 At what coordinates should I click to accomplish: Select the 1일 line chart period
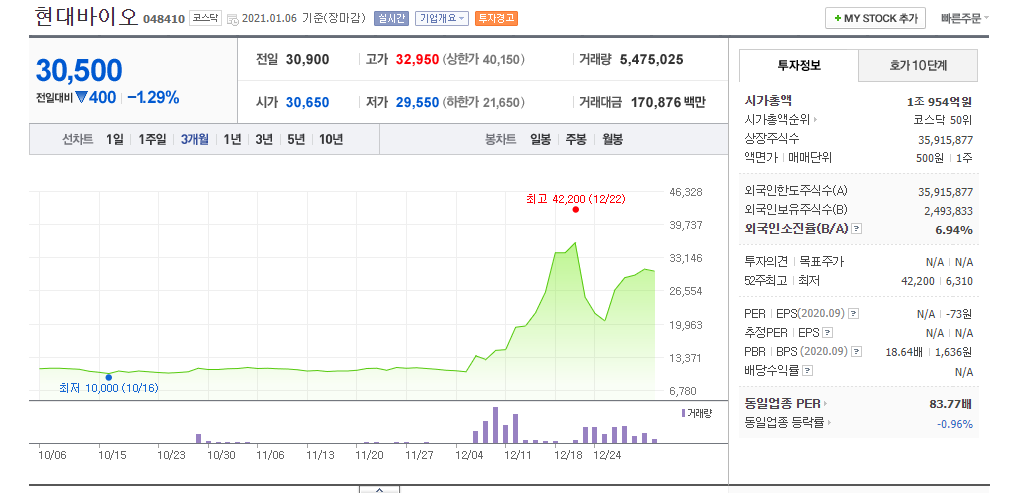point(115,139)
